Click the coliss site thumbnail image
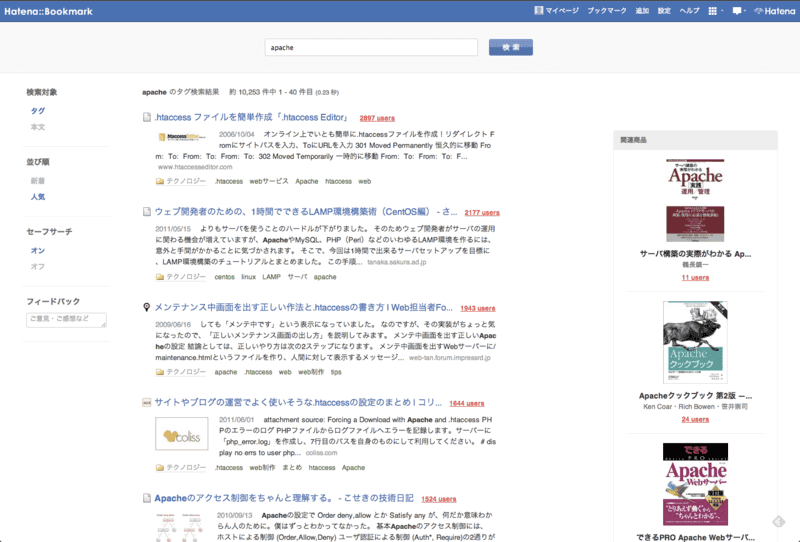Image resolution: width=800 pixels, height=542 pixels. pos(182,434)
